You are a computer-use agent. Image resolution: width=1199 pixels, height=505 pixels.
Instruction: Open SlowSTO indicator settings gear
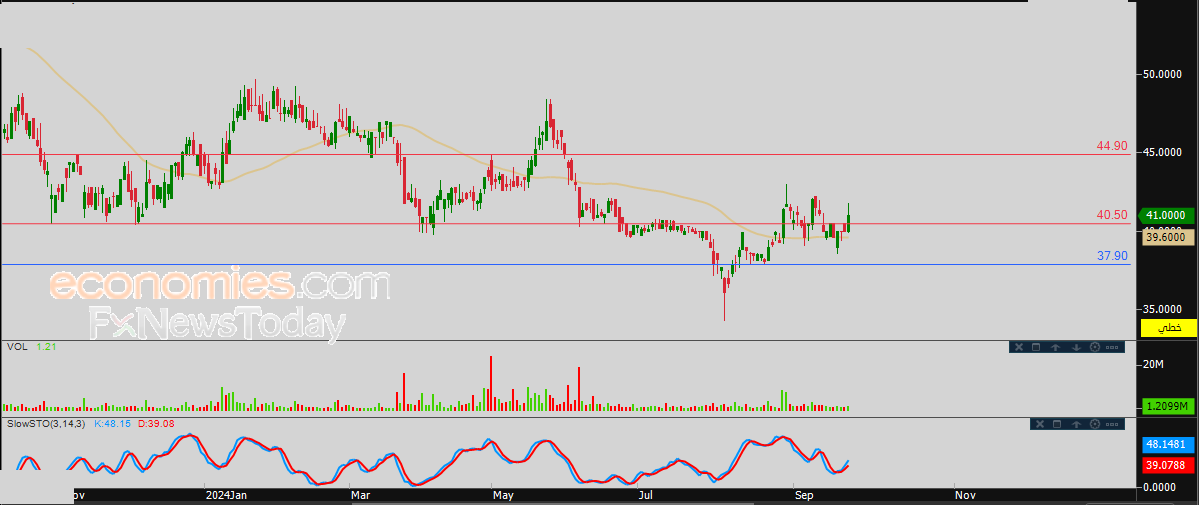pos(1094,424)
